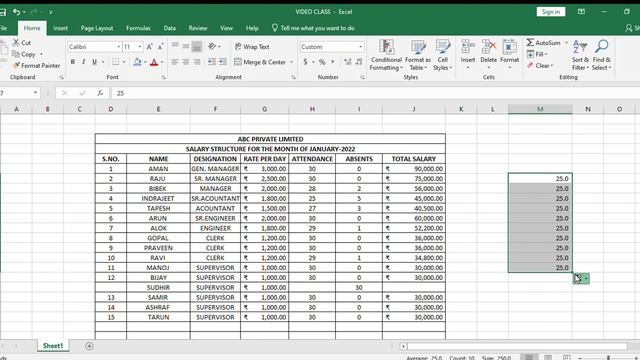This screenshot has width=640, height=360.
Task: Toggle Italic formatting
Action: (83, 62)
